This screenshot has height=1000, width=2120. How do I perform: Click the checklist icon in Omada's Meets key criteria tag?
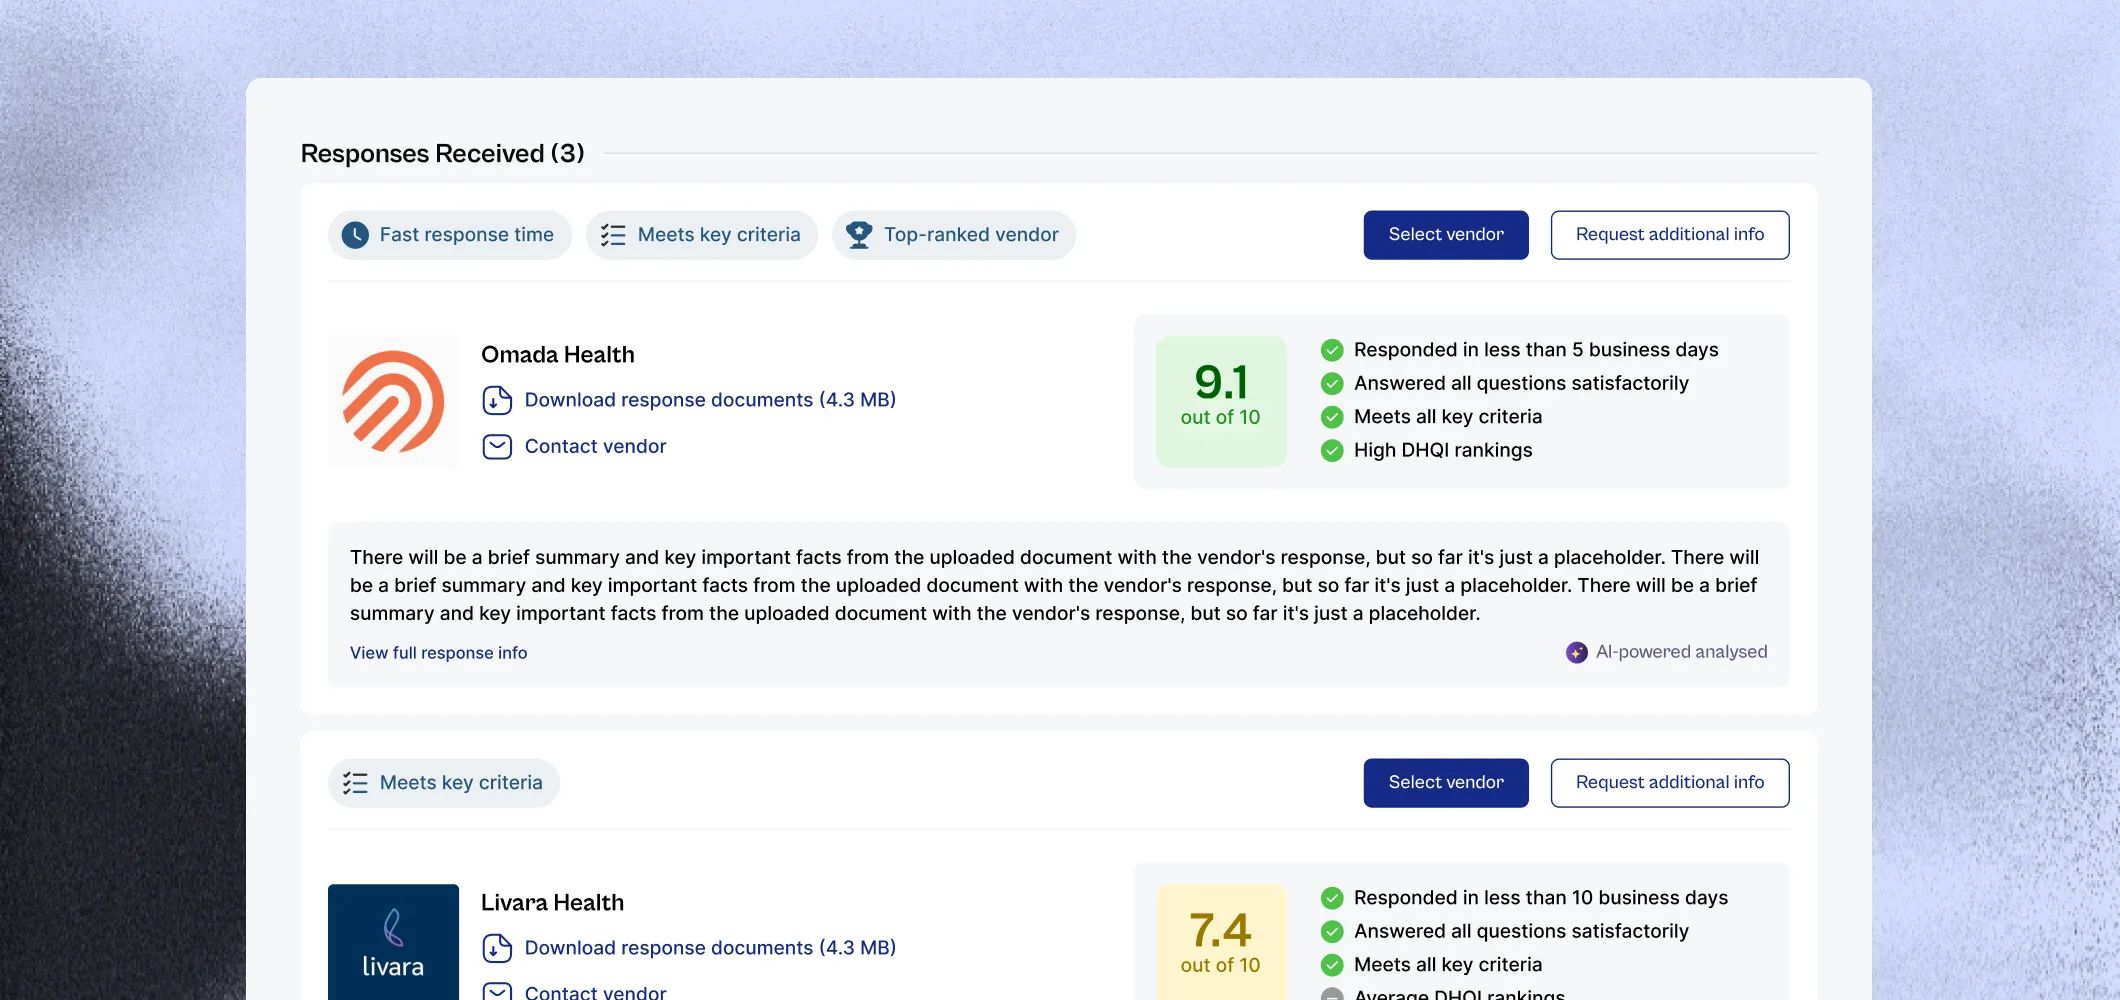(613, 235)
